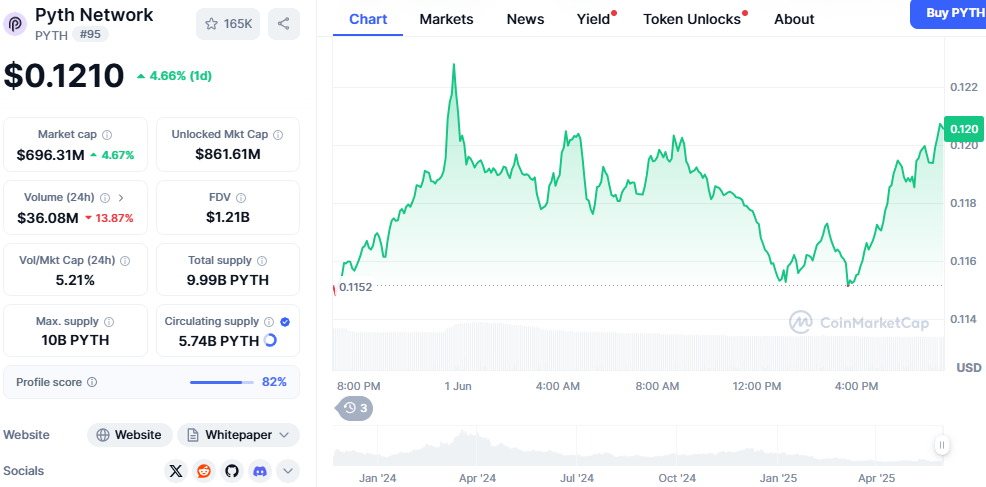Screen dimensions: 986x487
Task: Open the Reddit social link
Action: 204,471
